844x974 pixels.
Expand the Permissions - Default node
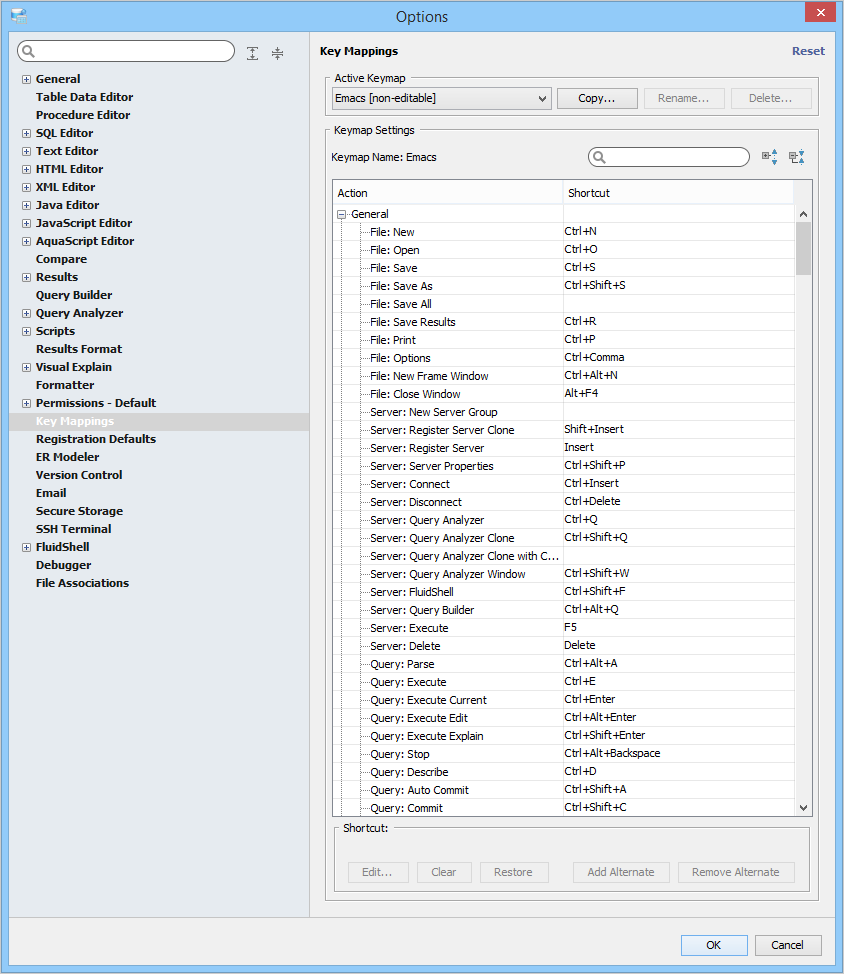[x=26, y=404]
